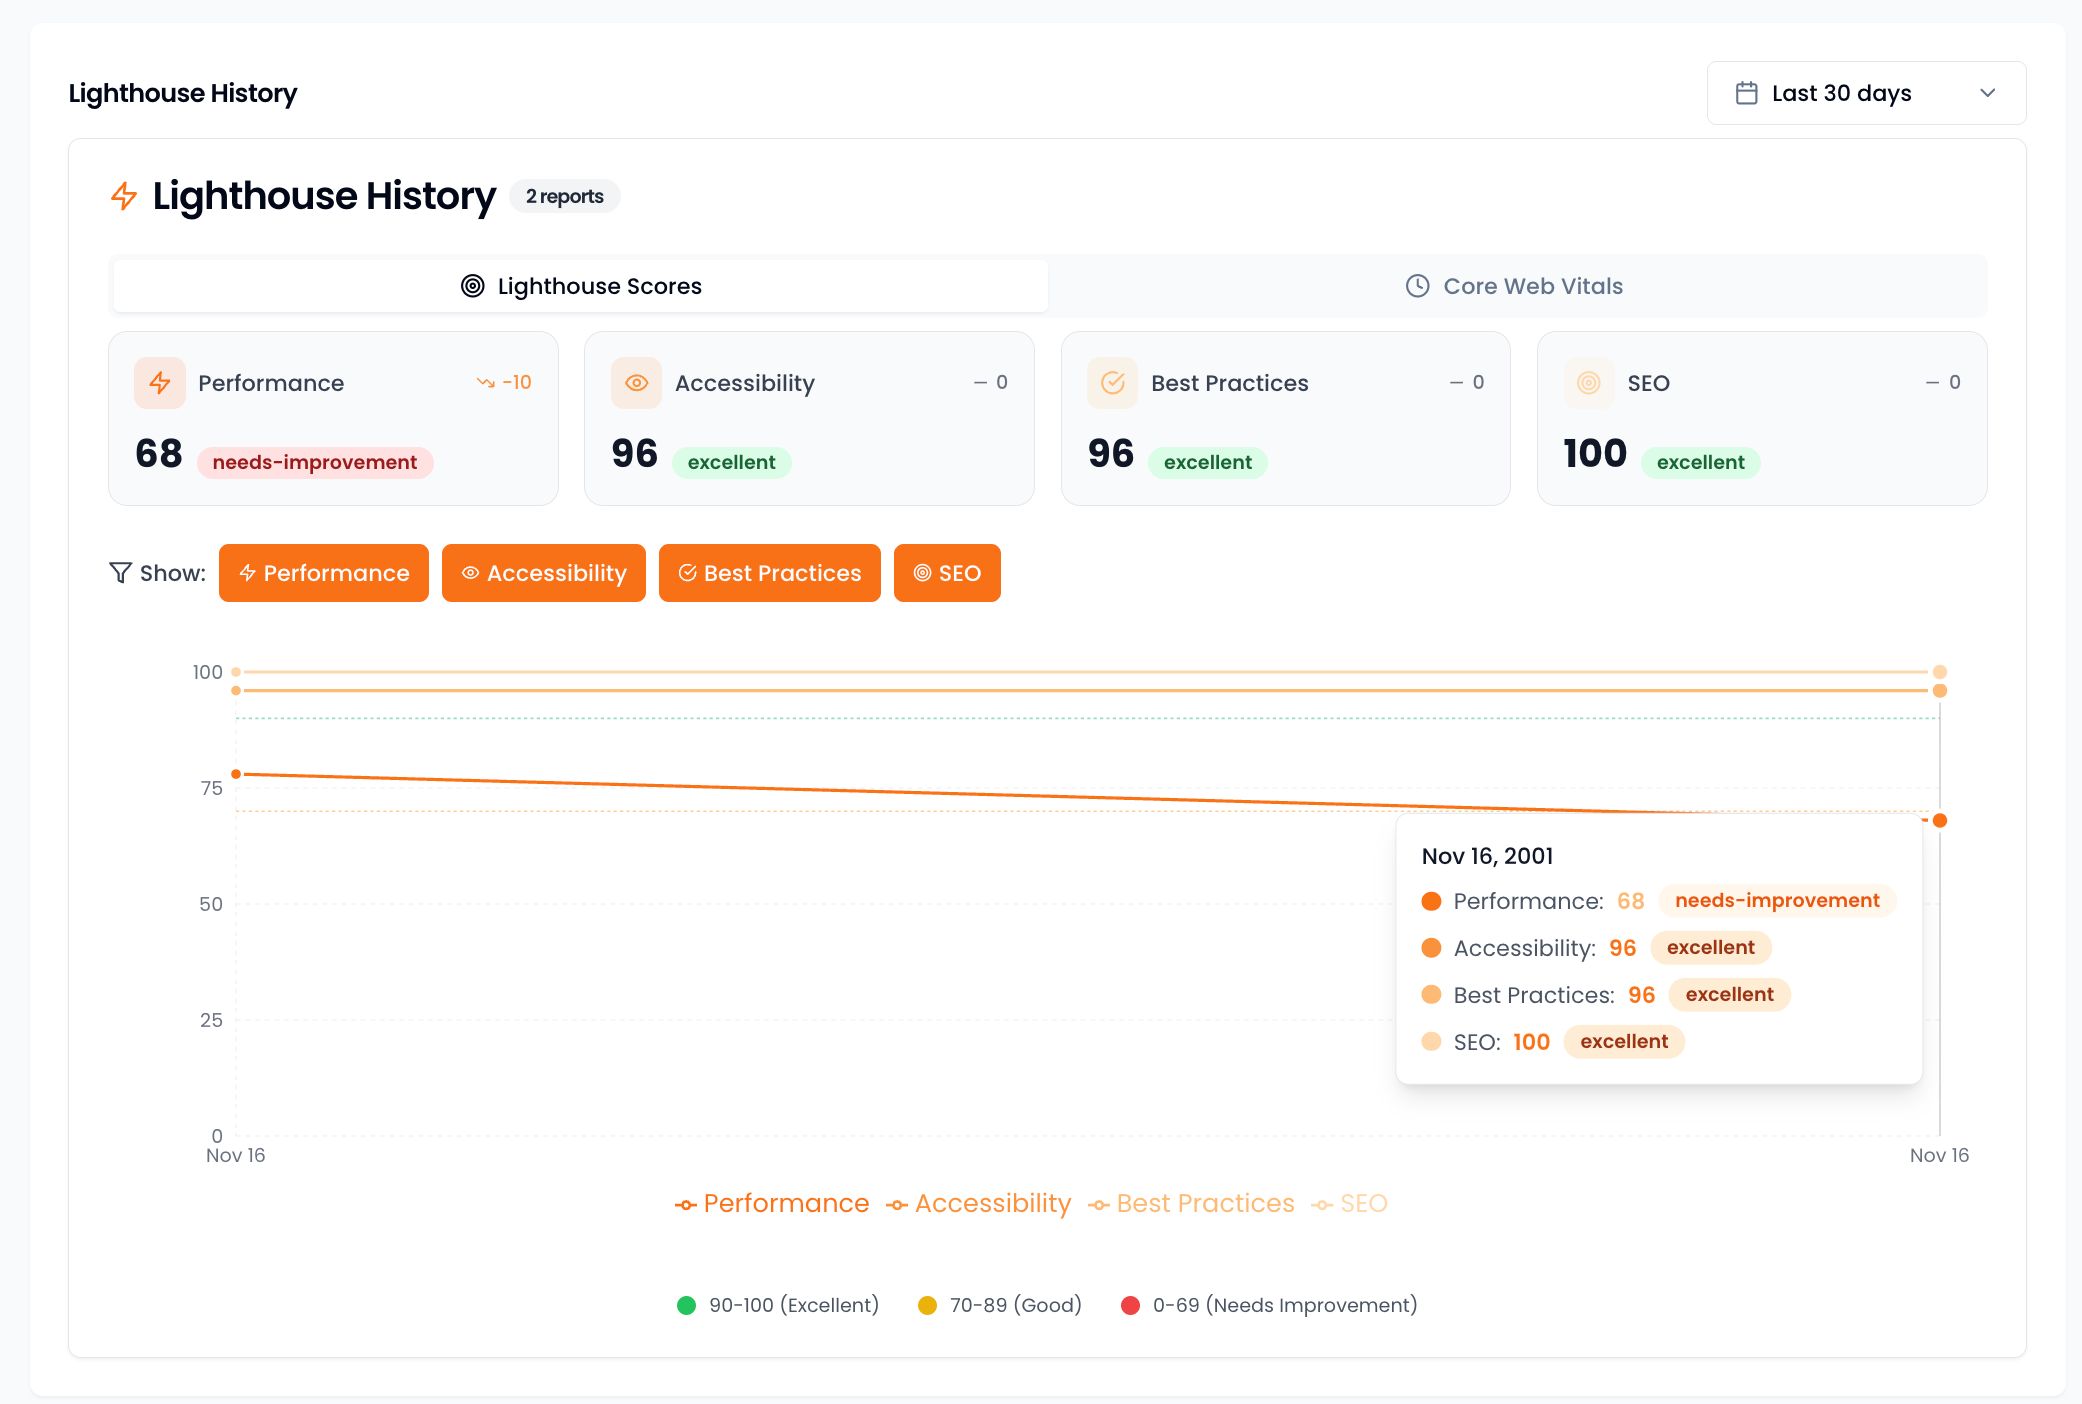2082x1404 pixels.
Task: Switch to the Lighthouse Scores tab
Action: (x=581, y=286)
